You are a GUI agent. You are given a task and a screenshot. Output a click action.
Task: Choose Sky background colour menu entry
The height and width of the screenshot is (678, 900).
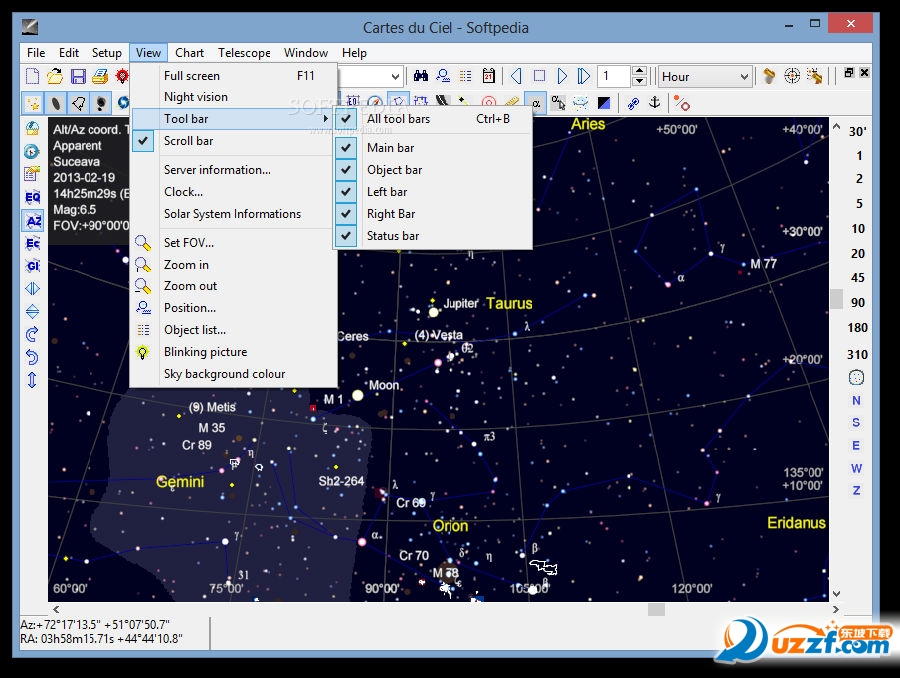pos(232,374)
